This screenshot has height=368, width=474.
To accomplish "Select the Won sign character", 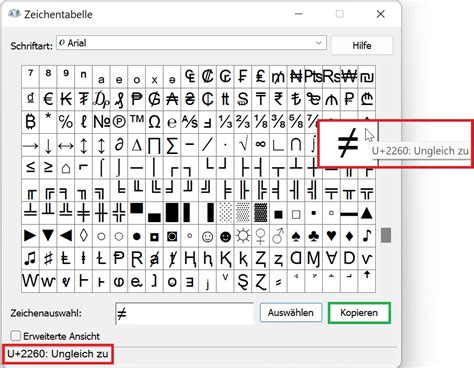I will click(x=349, y=77).
